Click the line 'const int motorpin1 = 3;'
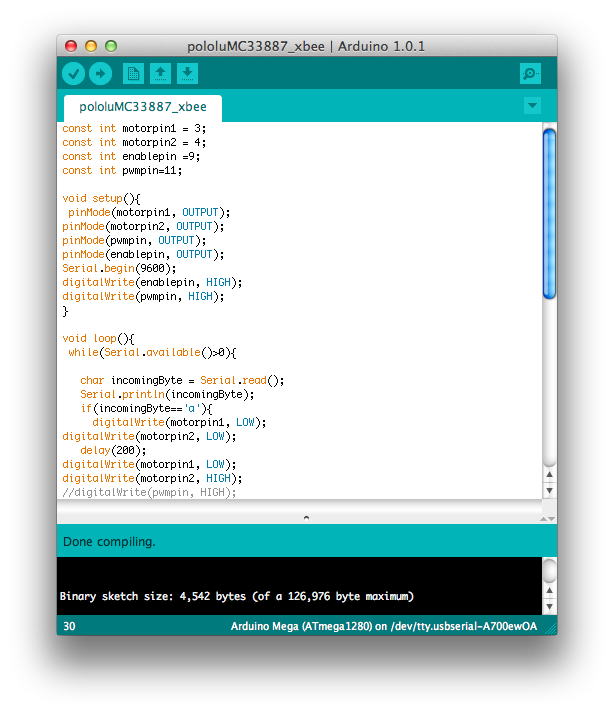614x714 pixels. (x=134, y=128)
